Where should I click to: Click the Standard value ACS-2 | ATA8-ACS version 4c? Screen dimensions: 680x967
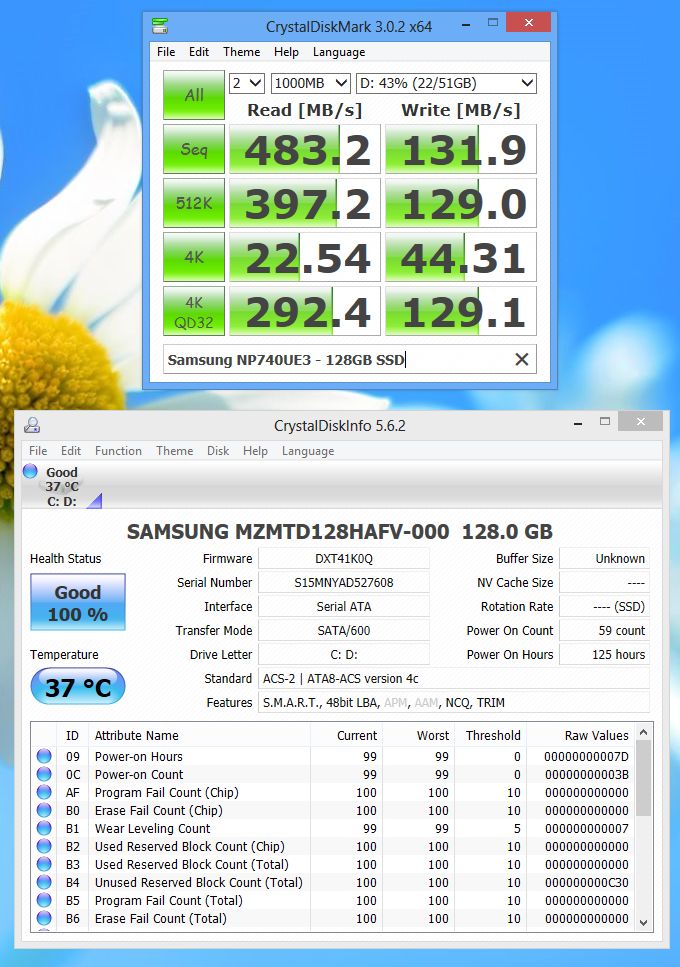[454, 678]
